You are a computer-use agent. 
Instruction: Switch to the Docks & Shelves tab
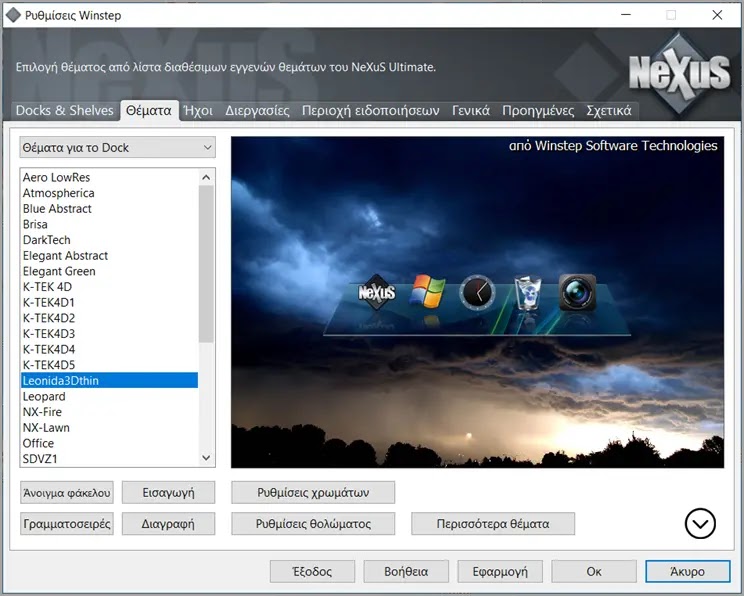click(x=65, y=111)
